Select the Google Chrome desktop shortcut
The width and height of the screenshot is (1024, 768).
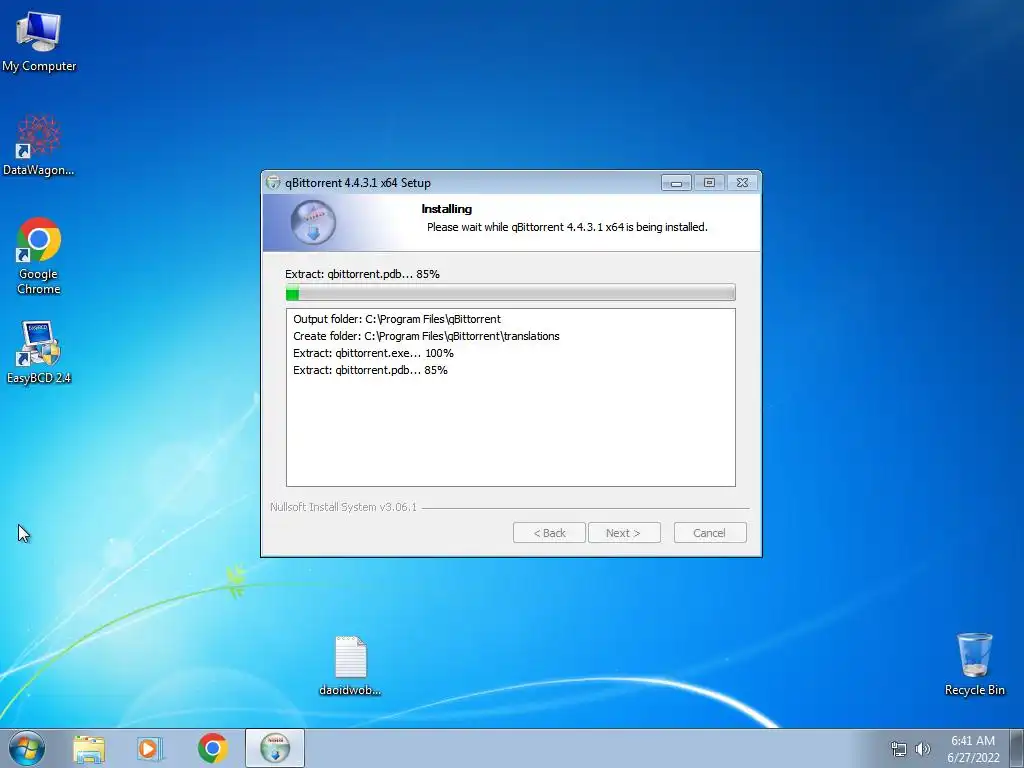(x=39, y=255)
